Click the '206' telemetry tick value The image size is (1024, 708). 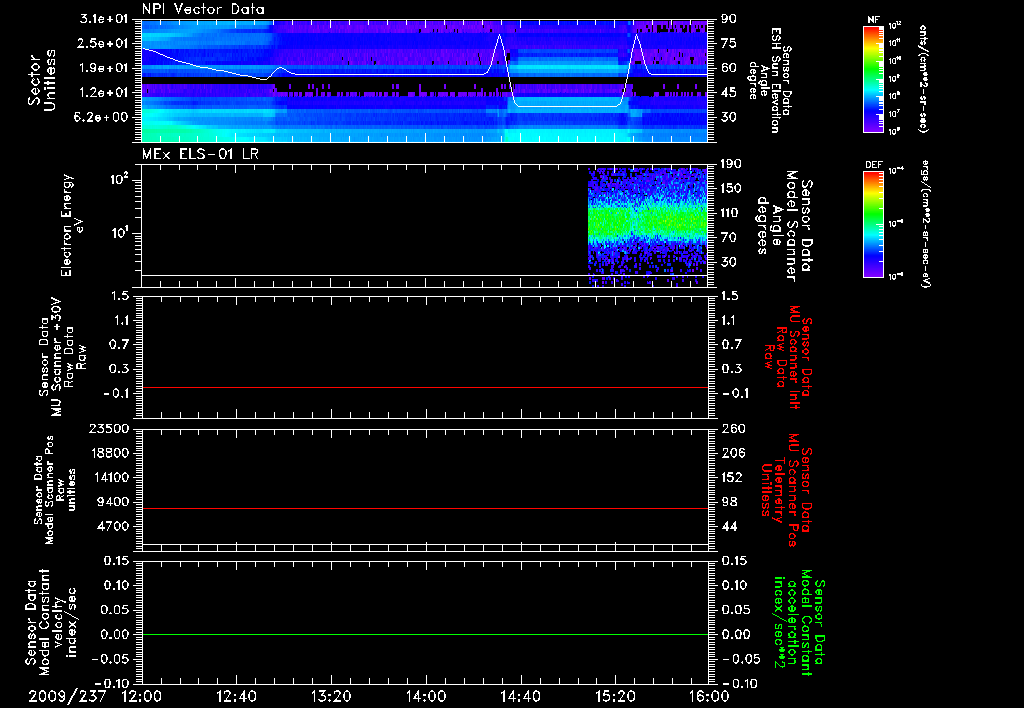pyautogui.click(x=733, y=453)
